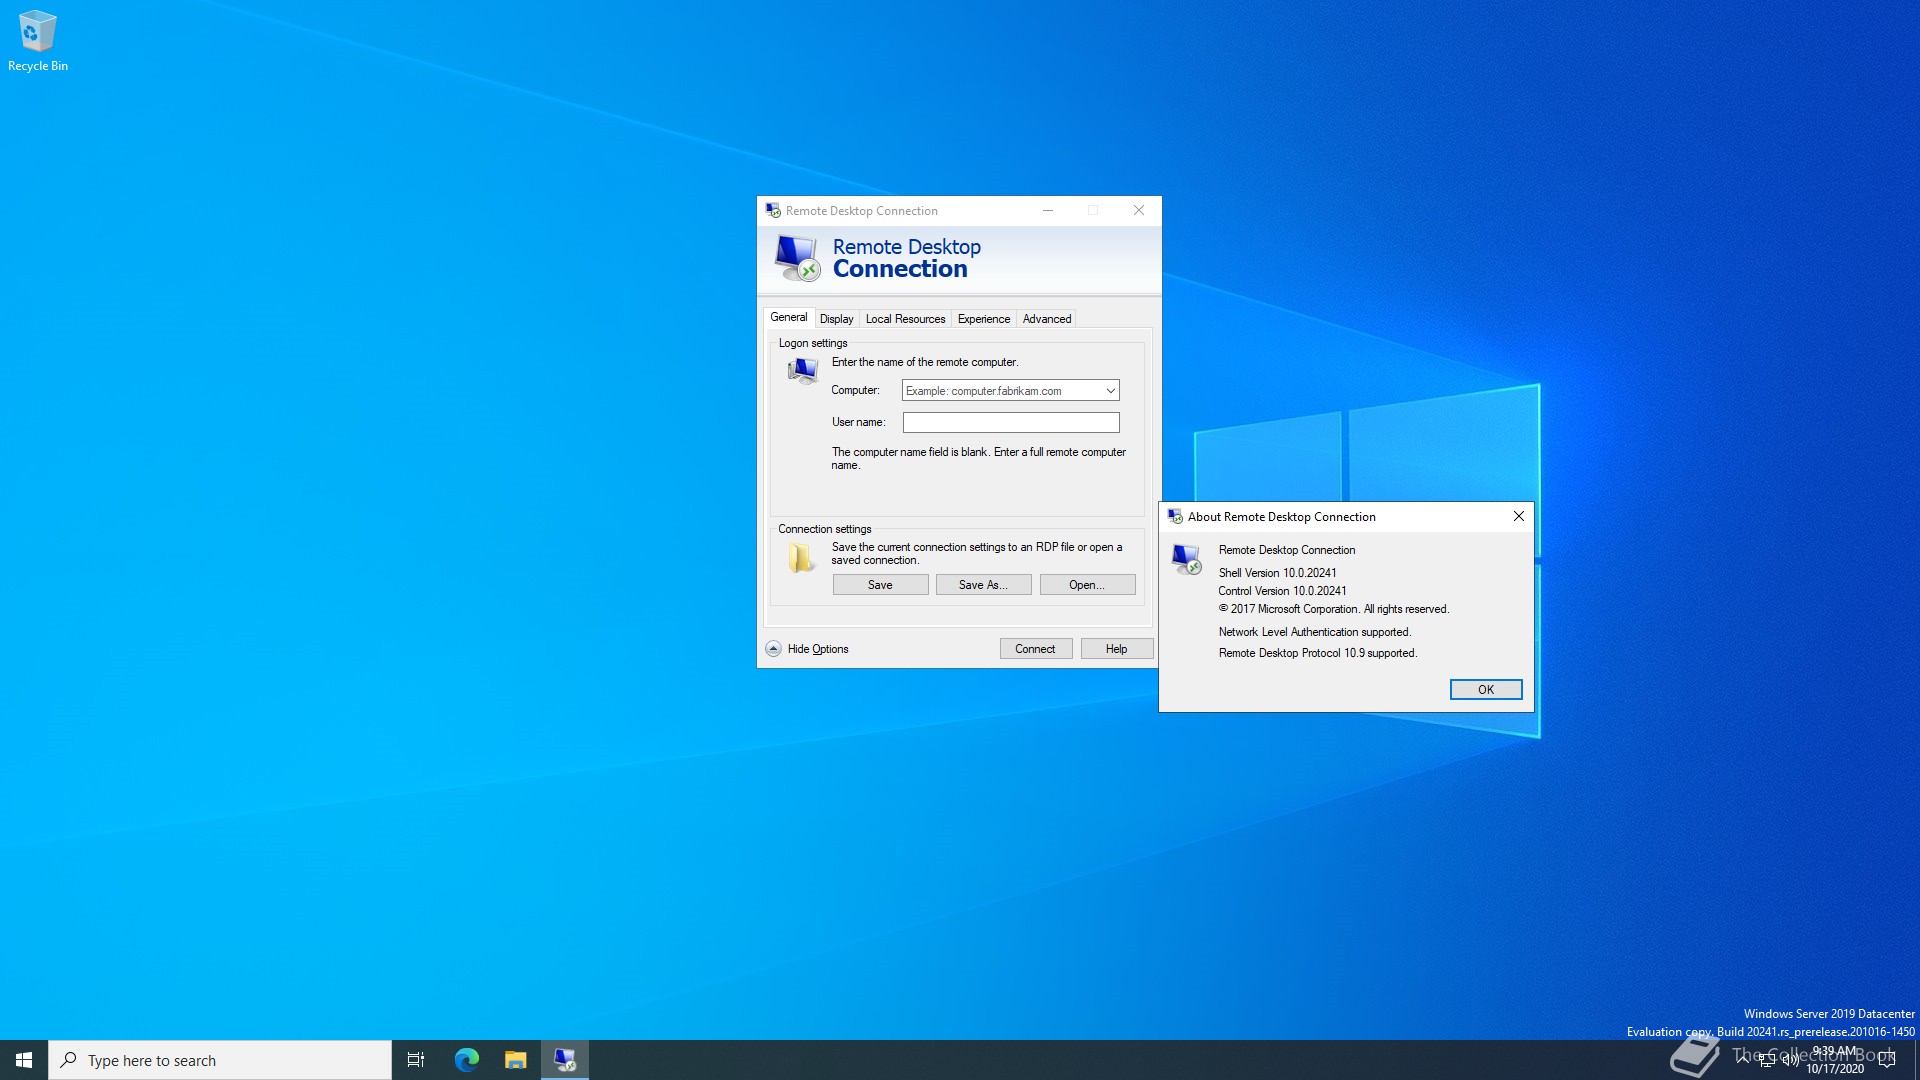Click the About dialog title bar icon
Viewport: 1920px width, 1080px height.
click(1175, 517)
